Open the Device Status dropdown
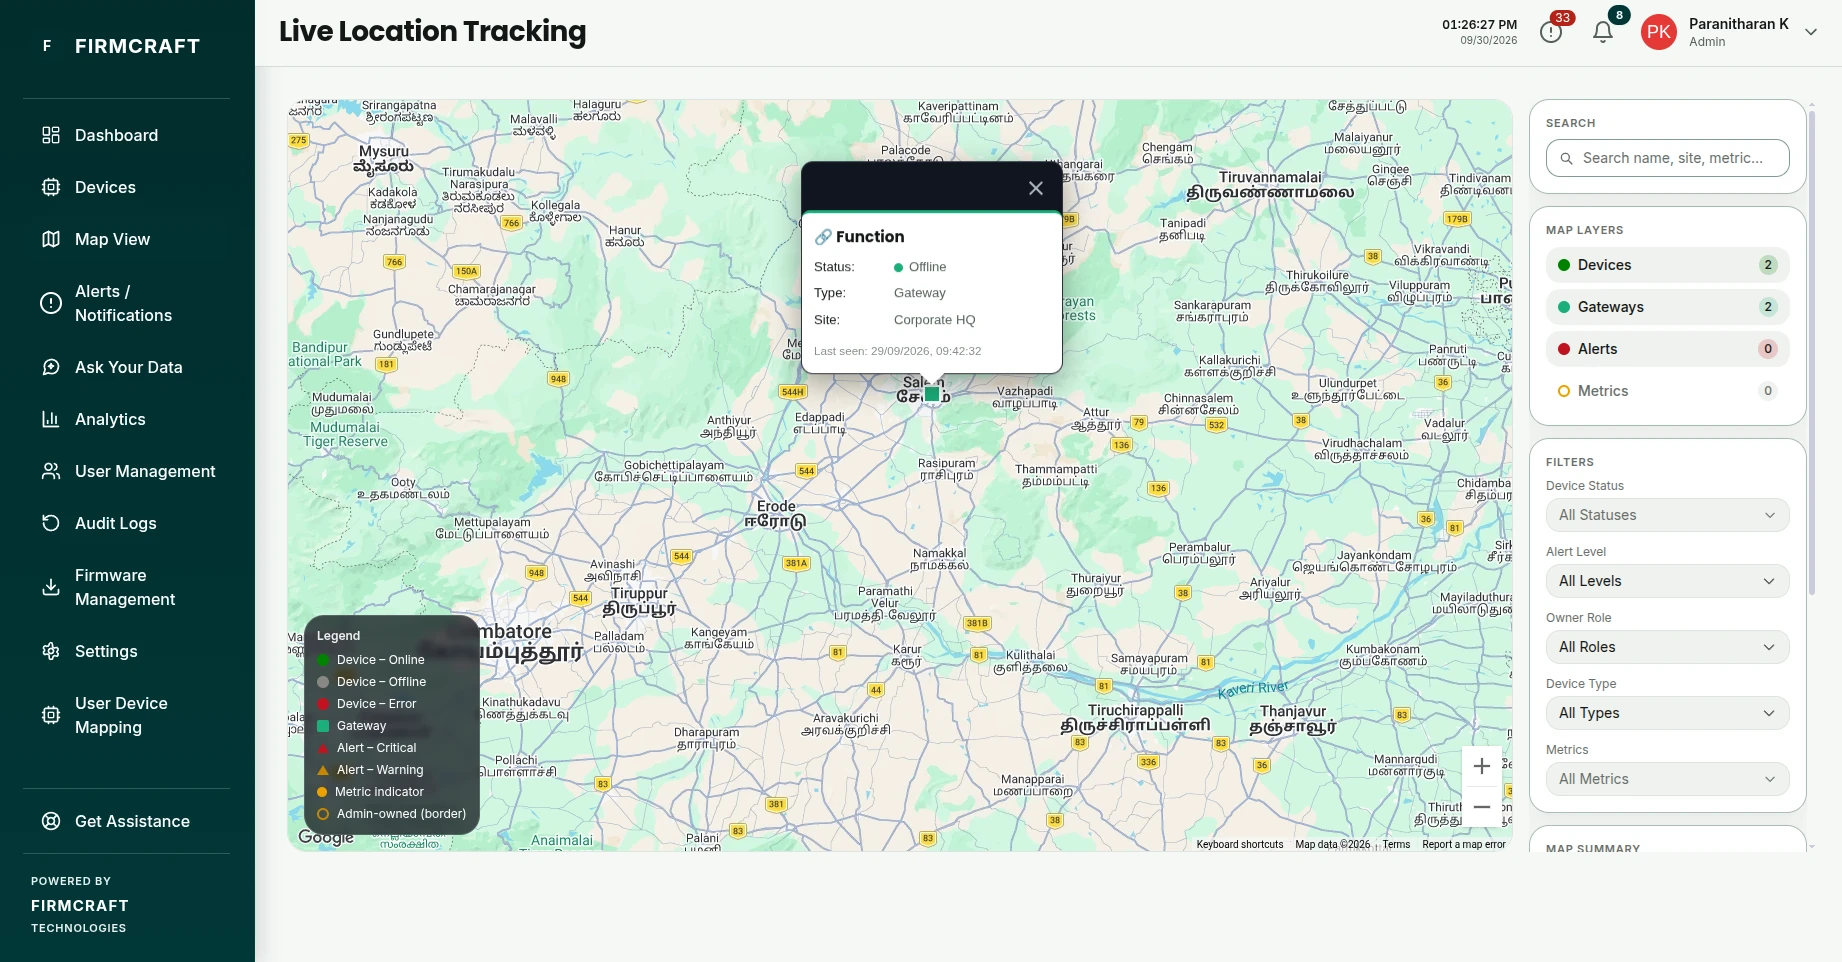The width and height of the screenshot is (1842, 962). [x=1668, y=515]
